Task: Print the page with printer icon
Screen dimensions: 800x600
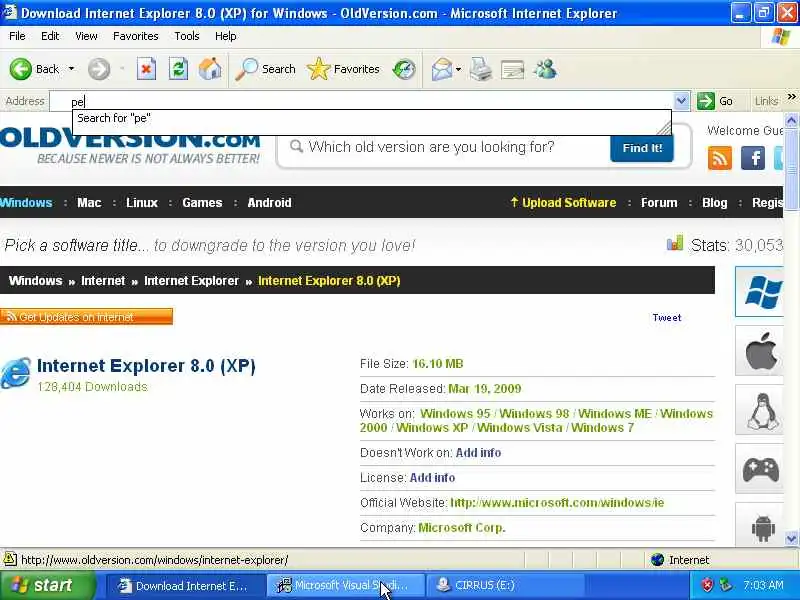Action: [x=480, y=69]
